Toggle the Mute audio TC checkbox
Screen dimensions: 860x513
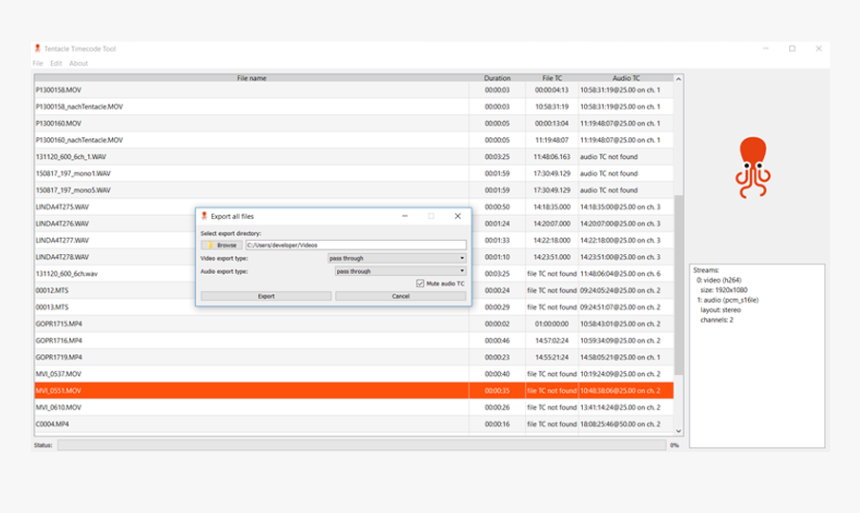pyautogui.click(x=420, y=283)
